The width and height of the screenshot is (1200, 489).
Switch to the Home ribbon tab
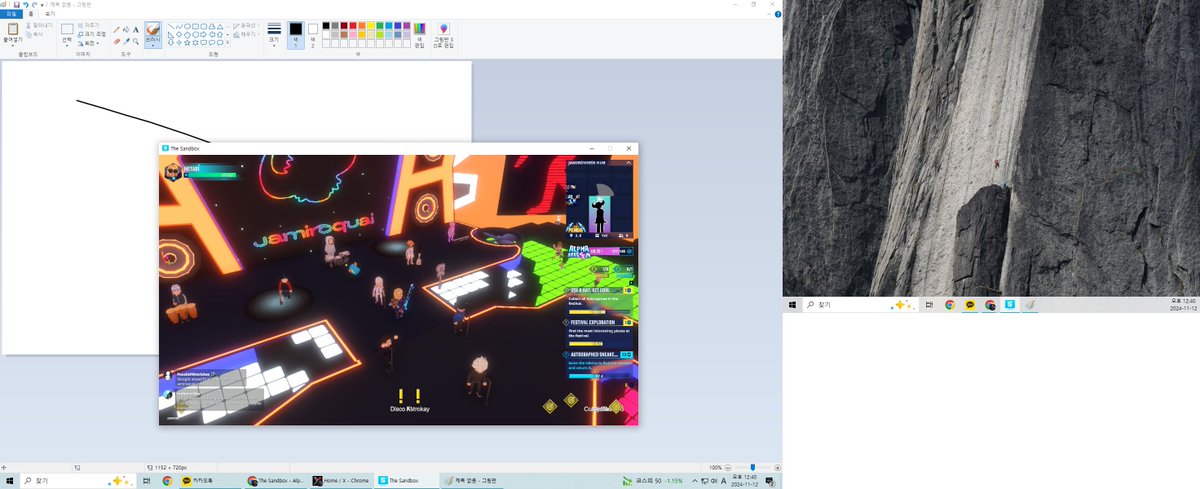[31, 14]
